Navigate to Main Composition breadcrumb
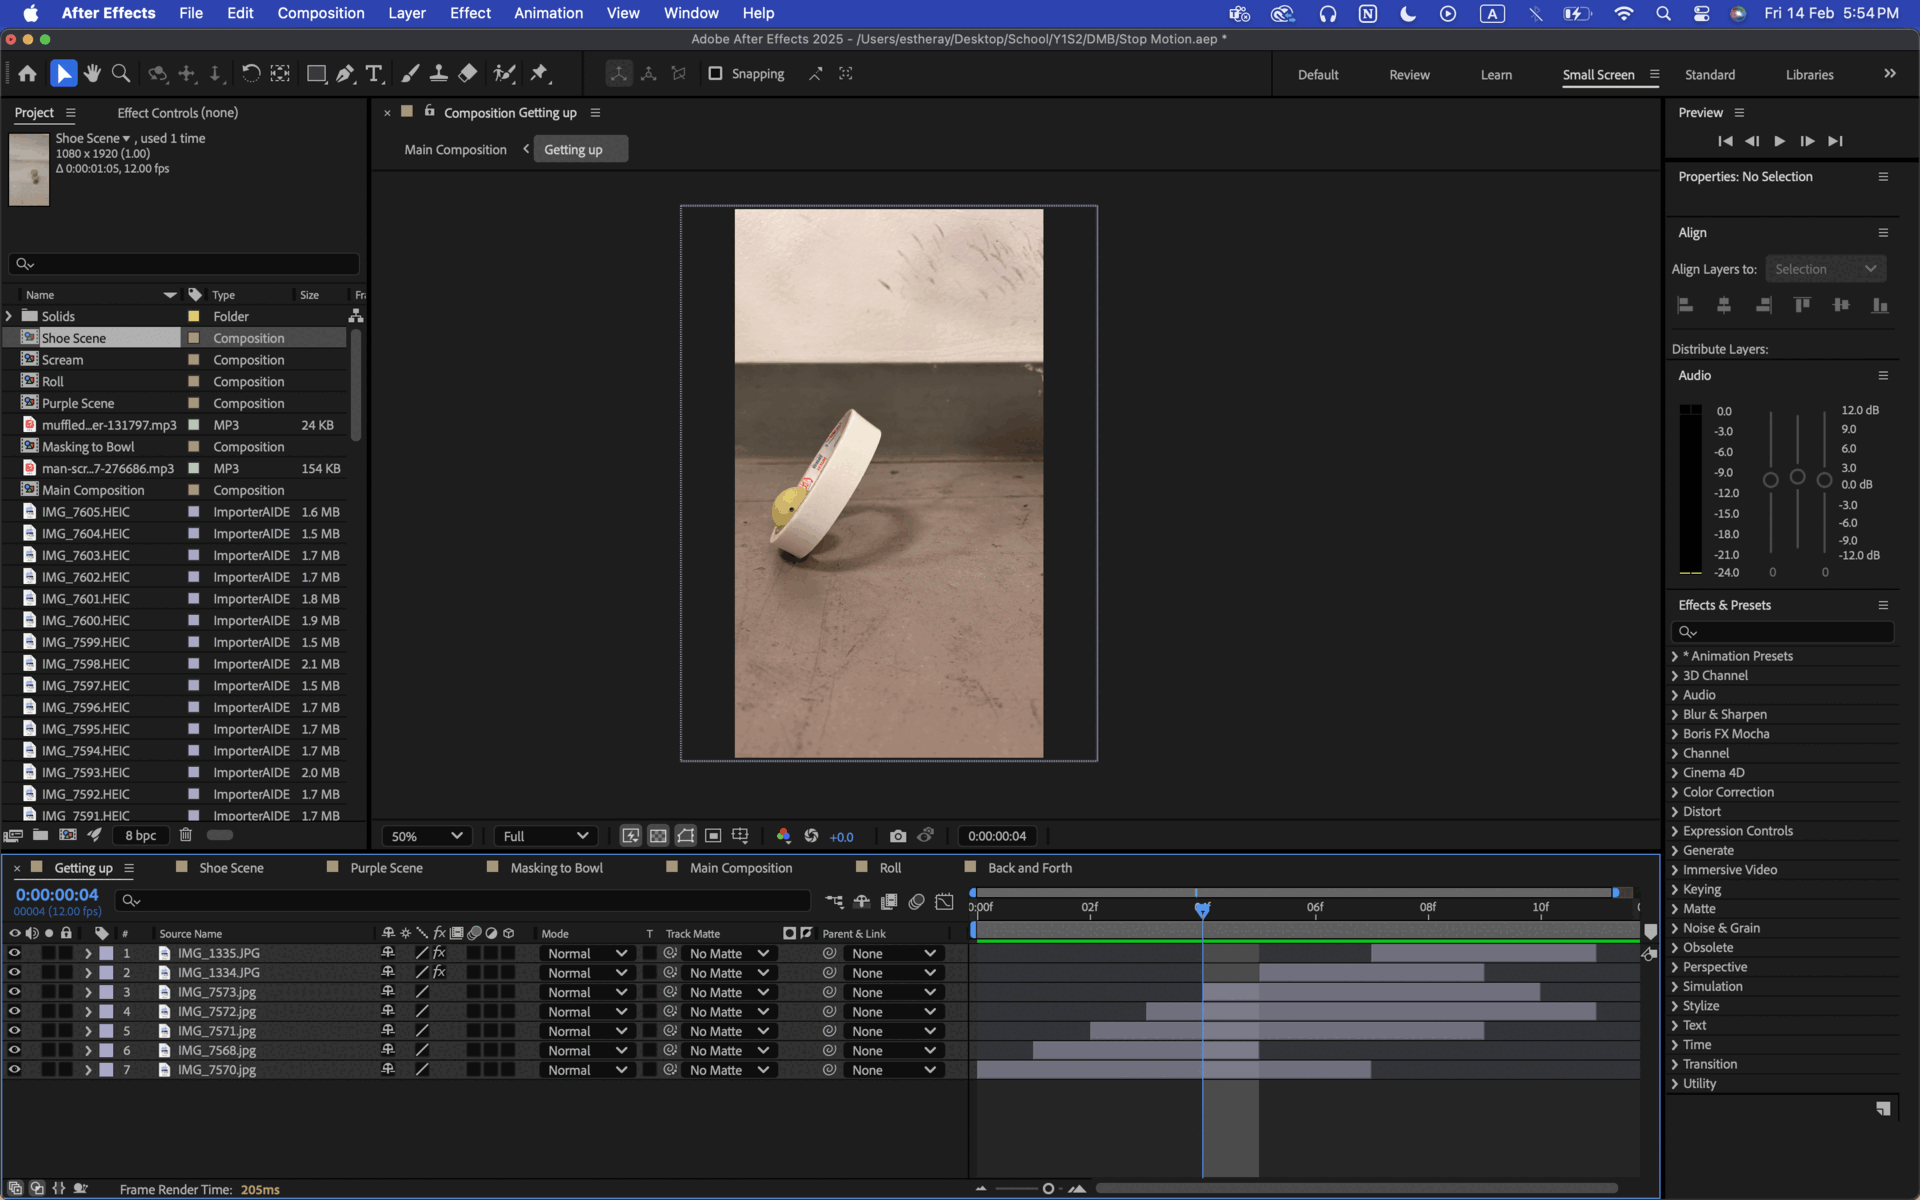Image resolution: width=1920 pixels, height=1200 pixels. [x=455, y=150]
